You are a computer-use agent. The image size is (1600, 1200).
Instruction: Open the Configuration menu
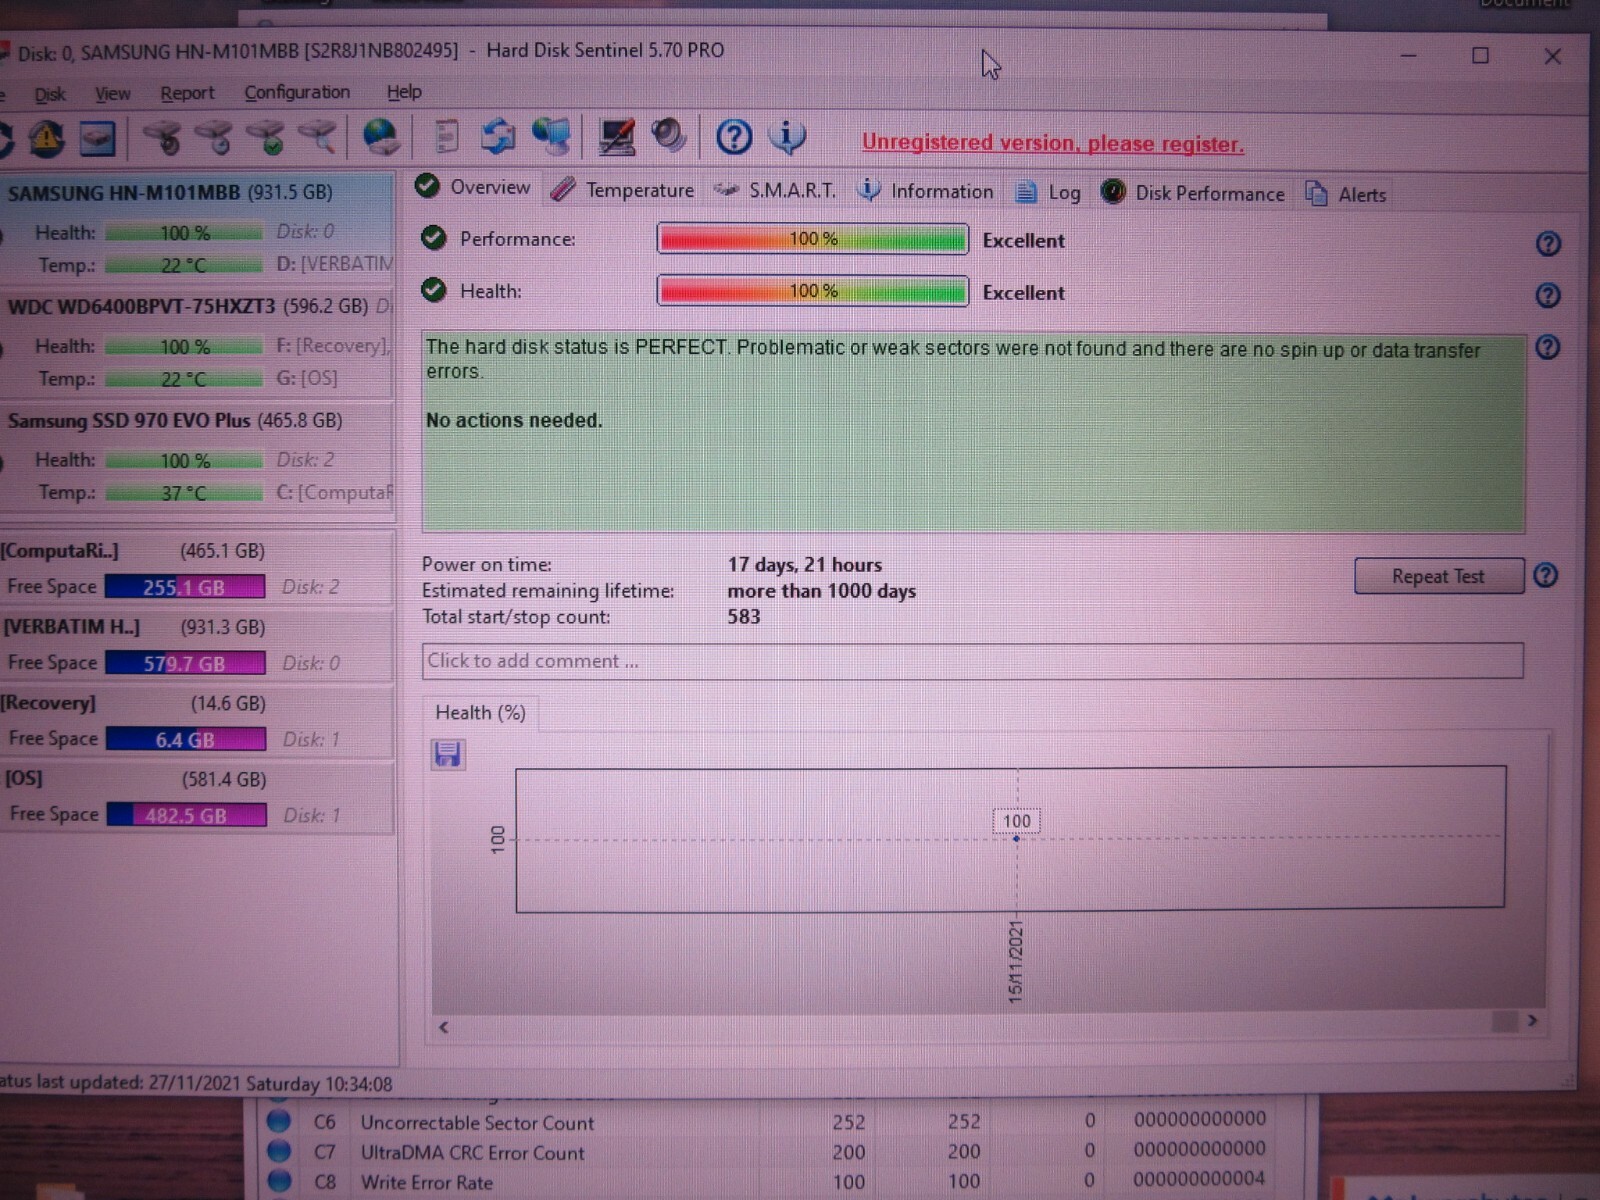click(297, 92)
